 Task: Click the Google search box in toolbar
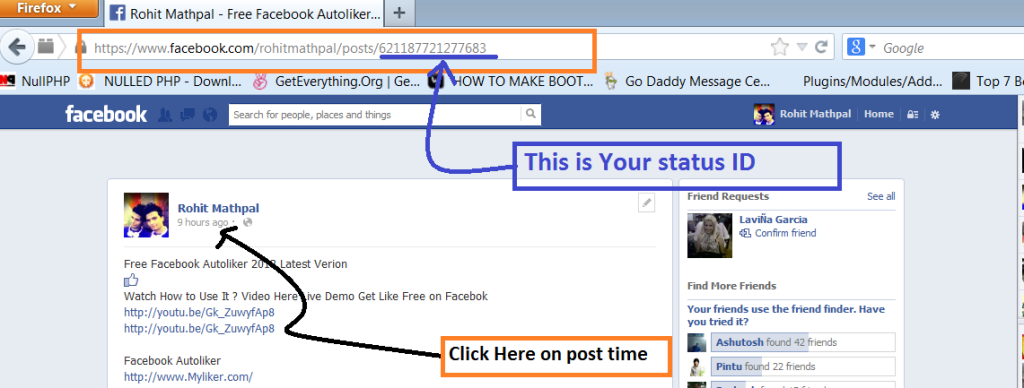(950, 48)
